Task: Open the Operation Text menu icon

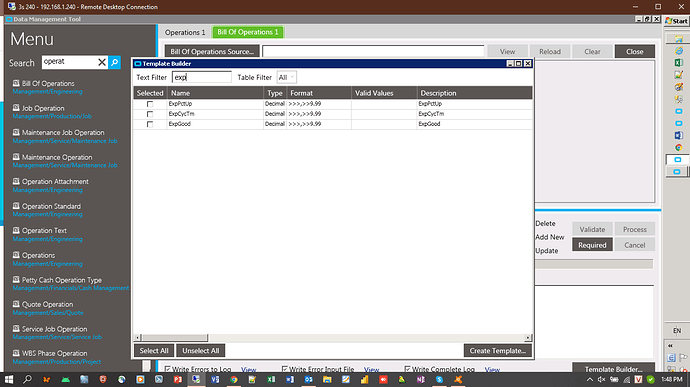Action: [16, 230]
